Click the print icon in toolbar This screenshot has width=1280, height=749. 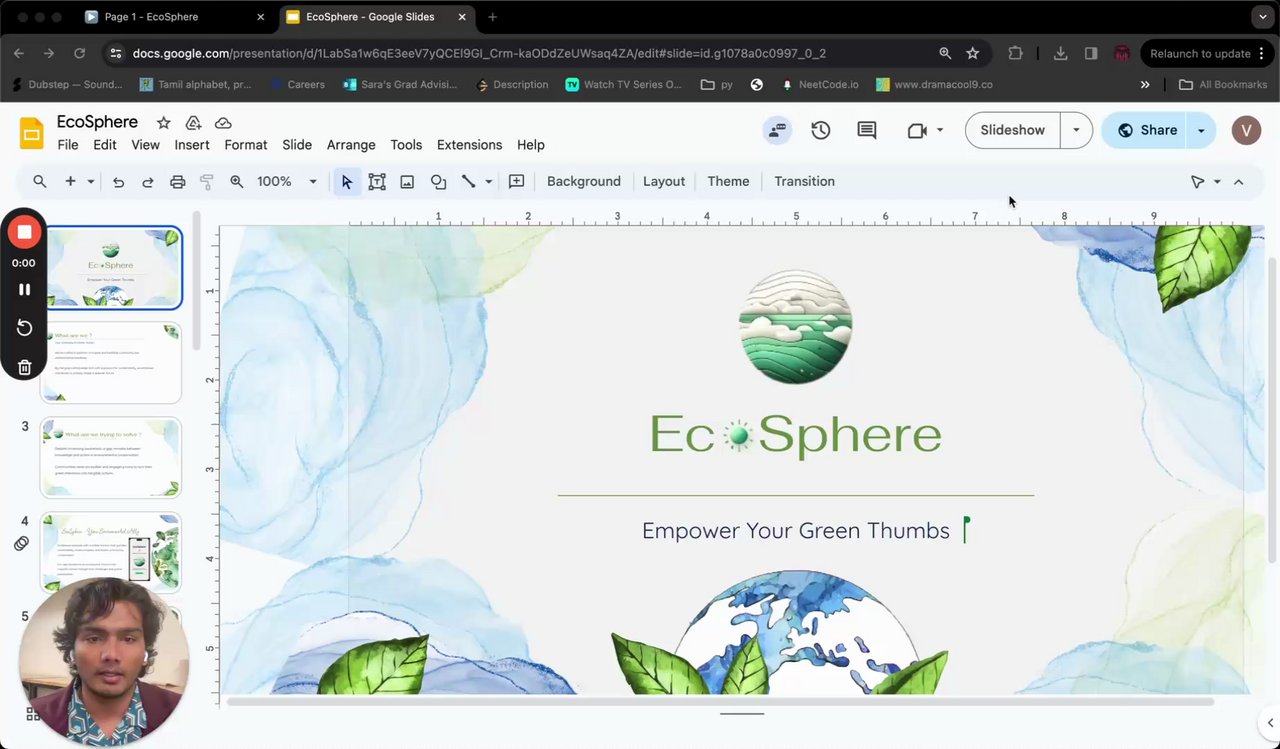[x=178, y=181]
